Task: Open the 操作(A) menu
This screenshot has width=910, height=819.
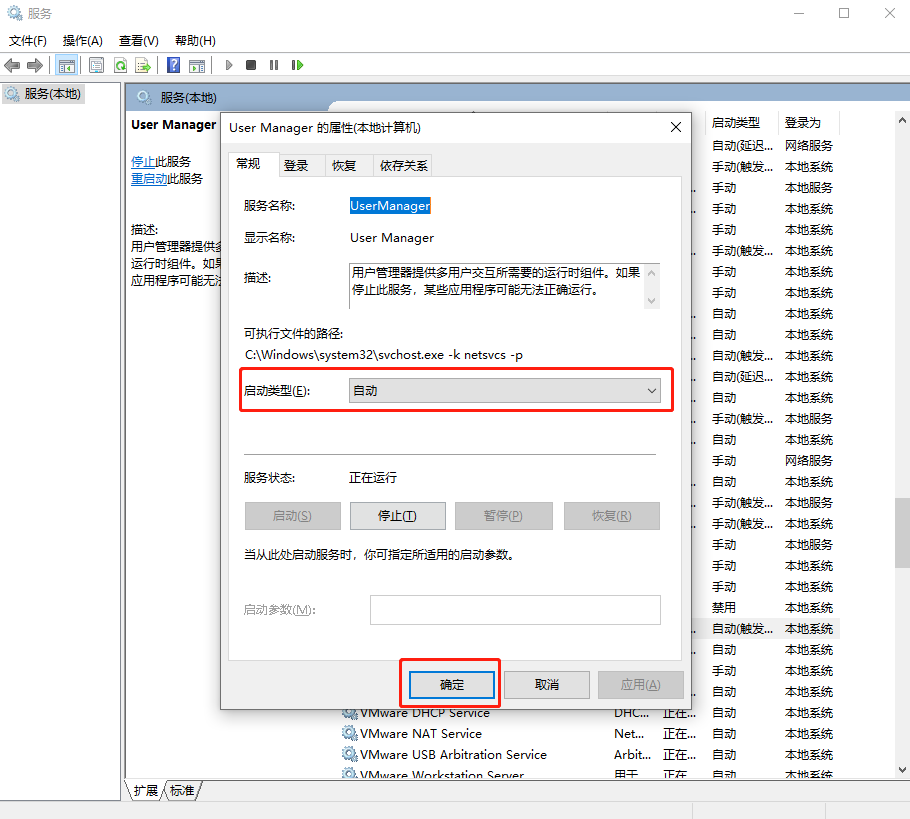Action: tap(82, 40)
